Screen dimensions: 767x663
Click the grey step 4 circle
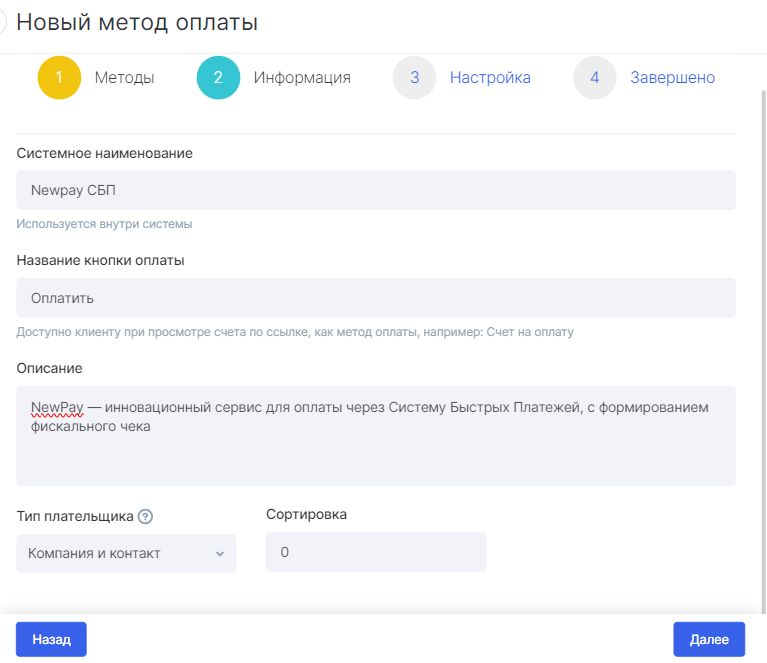[594, 77]
